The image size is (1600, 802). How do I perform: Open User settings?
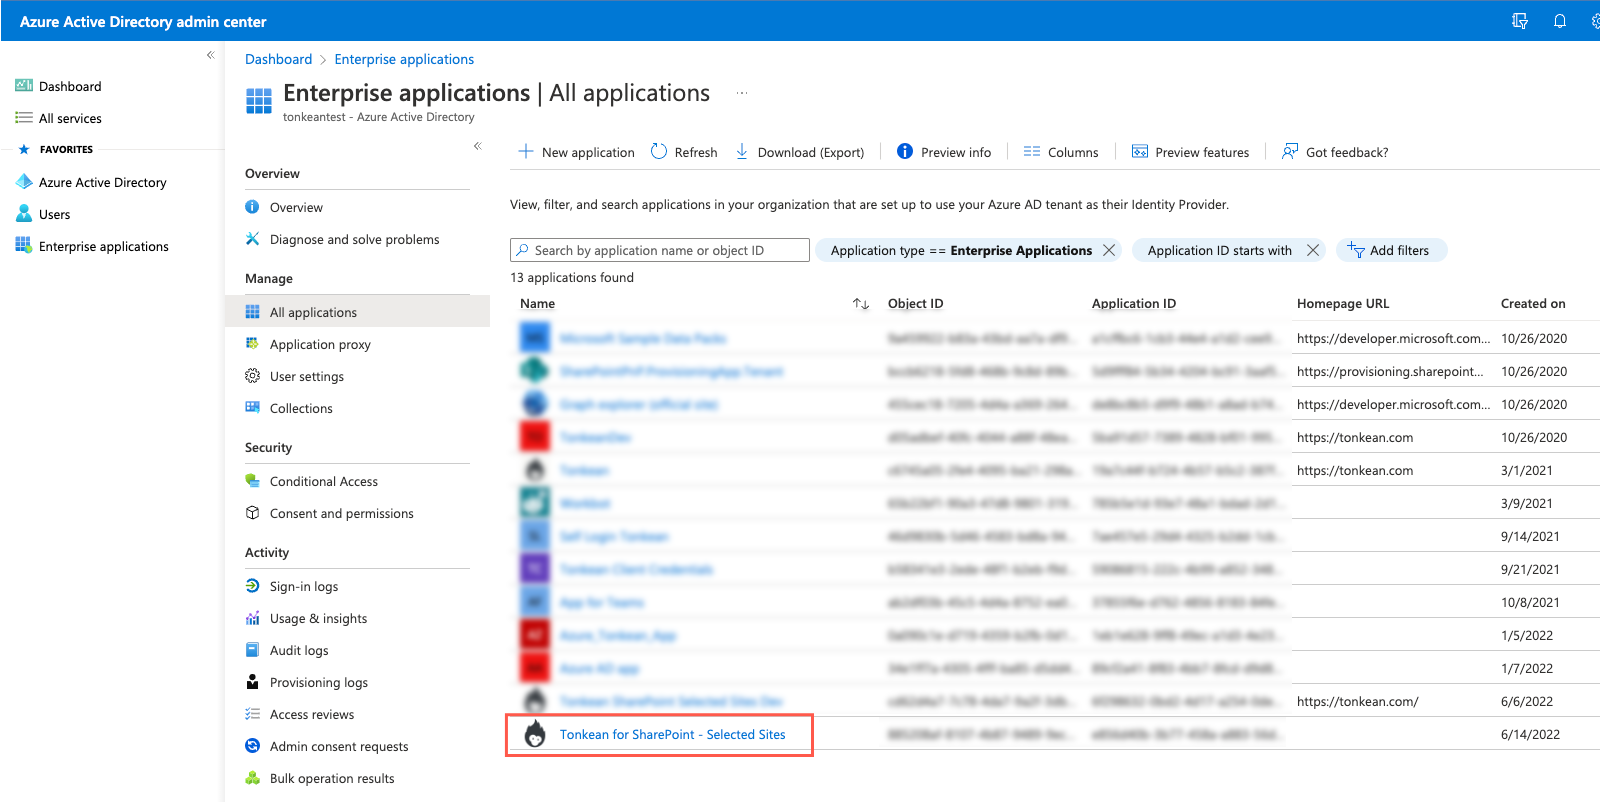306,376
